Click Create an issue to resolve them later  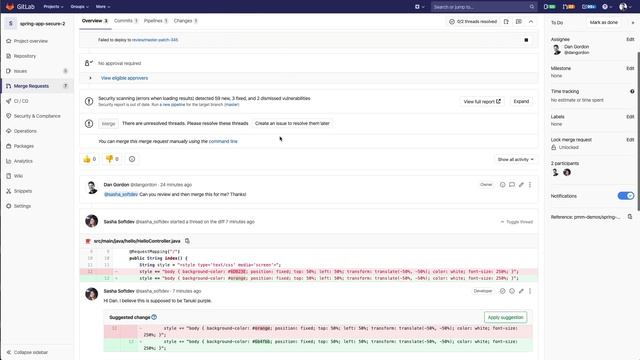(x=292, y=123)
